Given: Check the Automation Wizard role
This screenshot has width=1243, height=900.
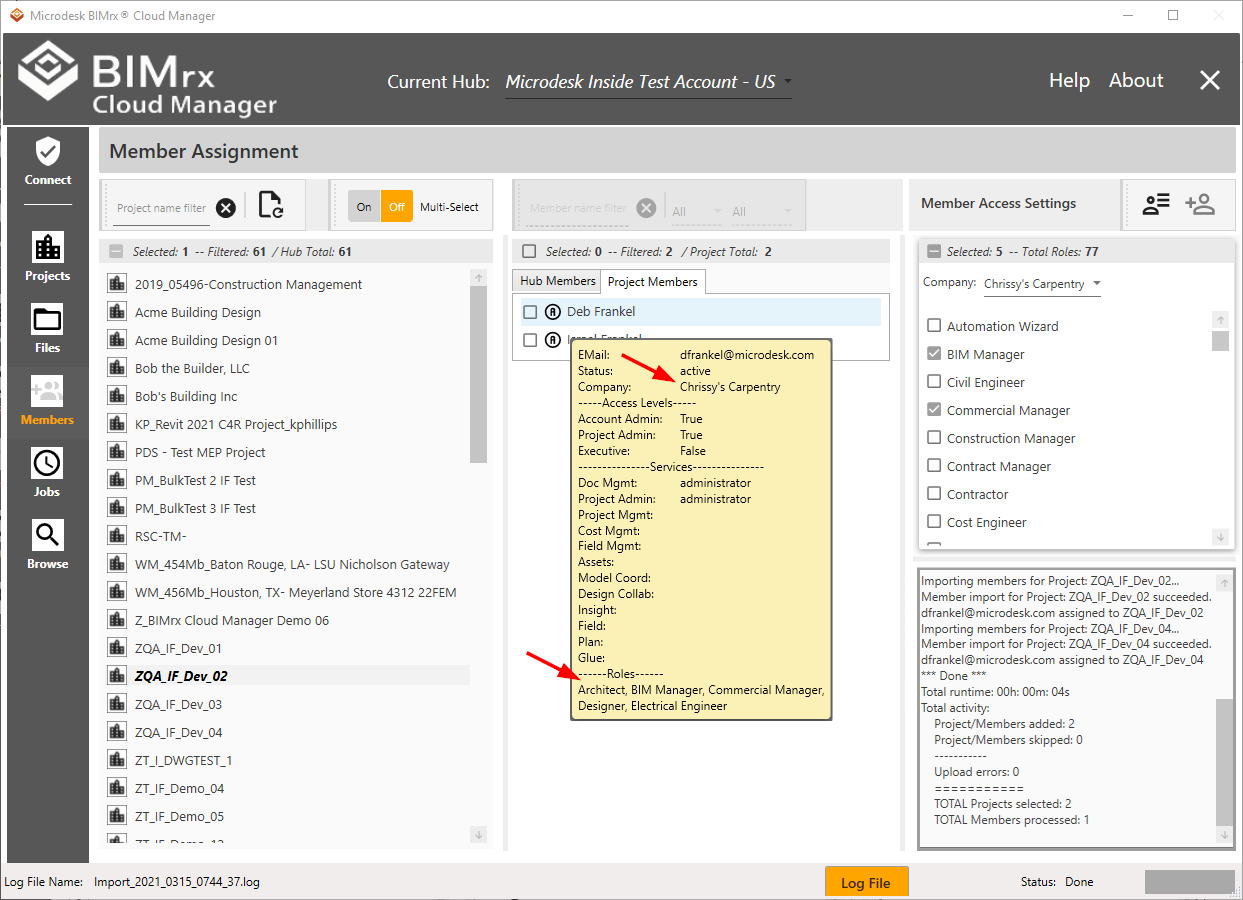Looking at the screenshot, I should (934, 326).
